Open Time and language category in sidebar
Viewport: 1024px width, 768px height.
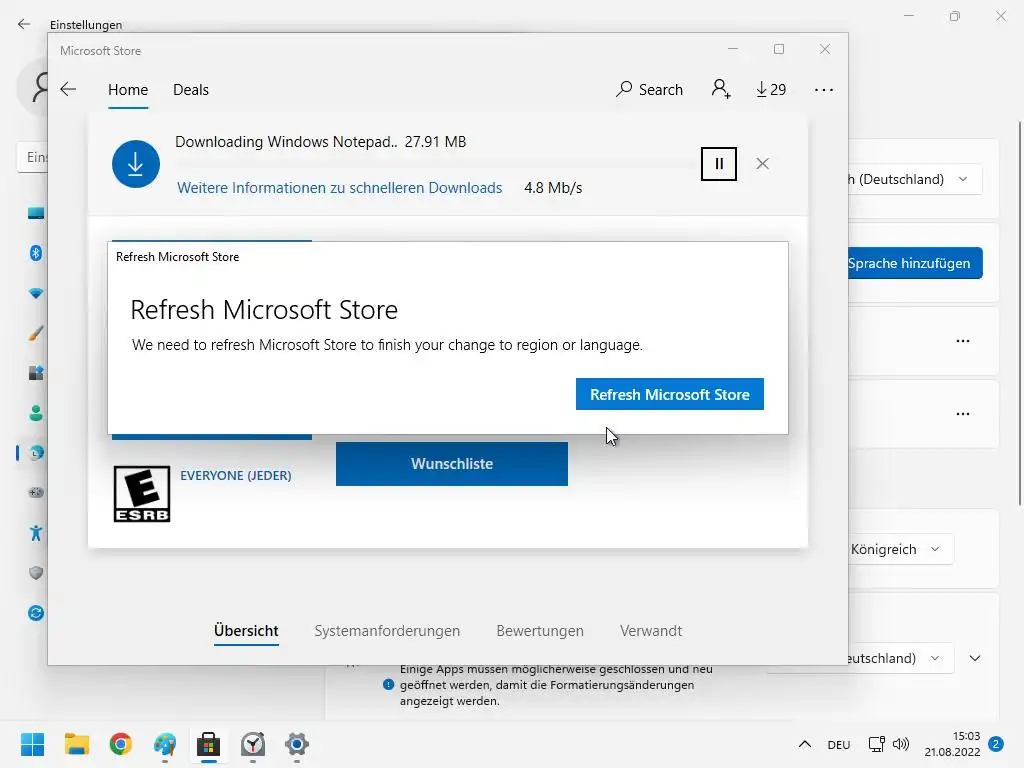pyautogui.click(x=36, y=453)
